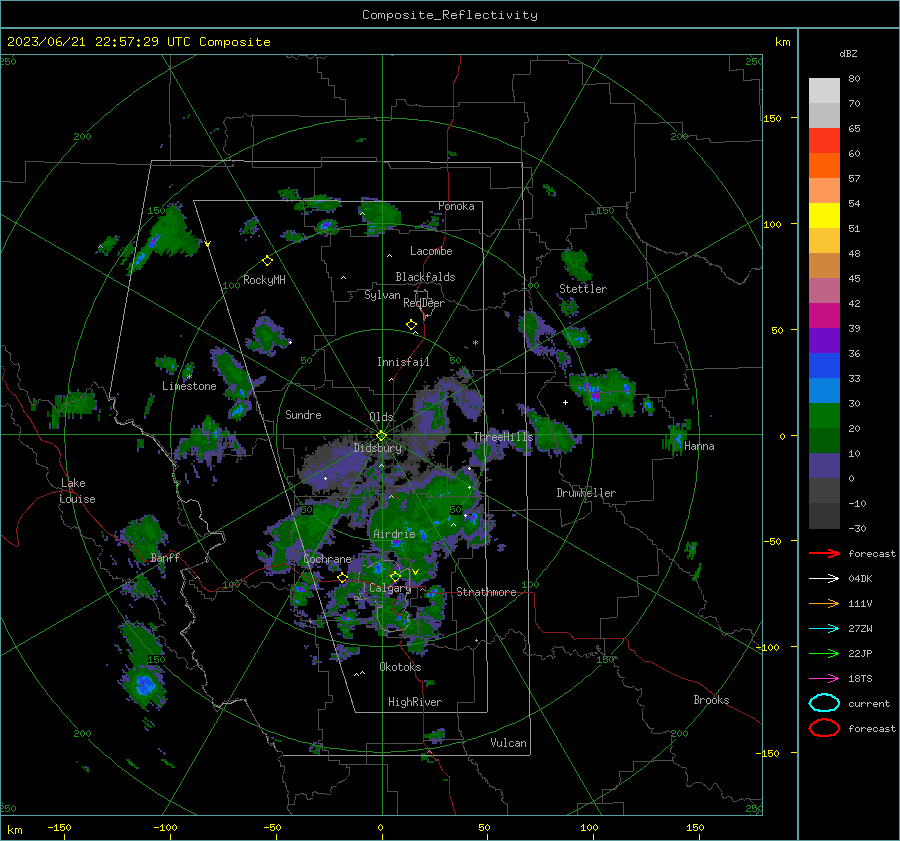This screenshot has height=841, width=900.
Task: Click the Lacombe city label
Action: (431, 251)
